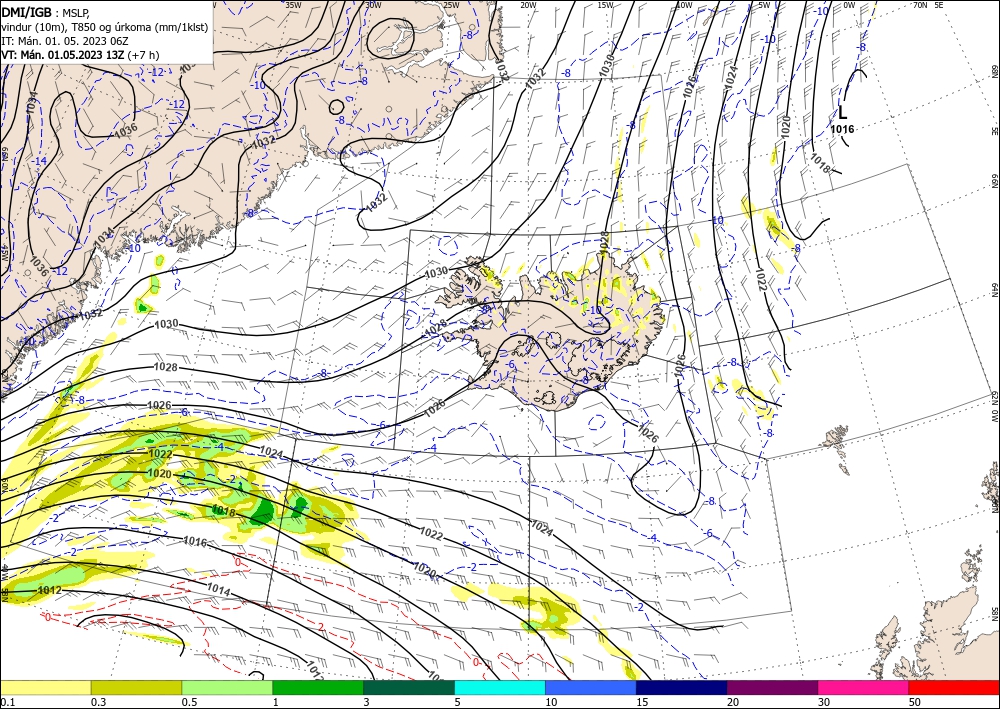Click the 'VT: Mán. 01.05.2023 13Z (+7 h)' line
Image resolution: width=1000 pixels, height=709 pixels.
click(x=80, y=55)
